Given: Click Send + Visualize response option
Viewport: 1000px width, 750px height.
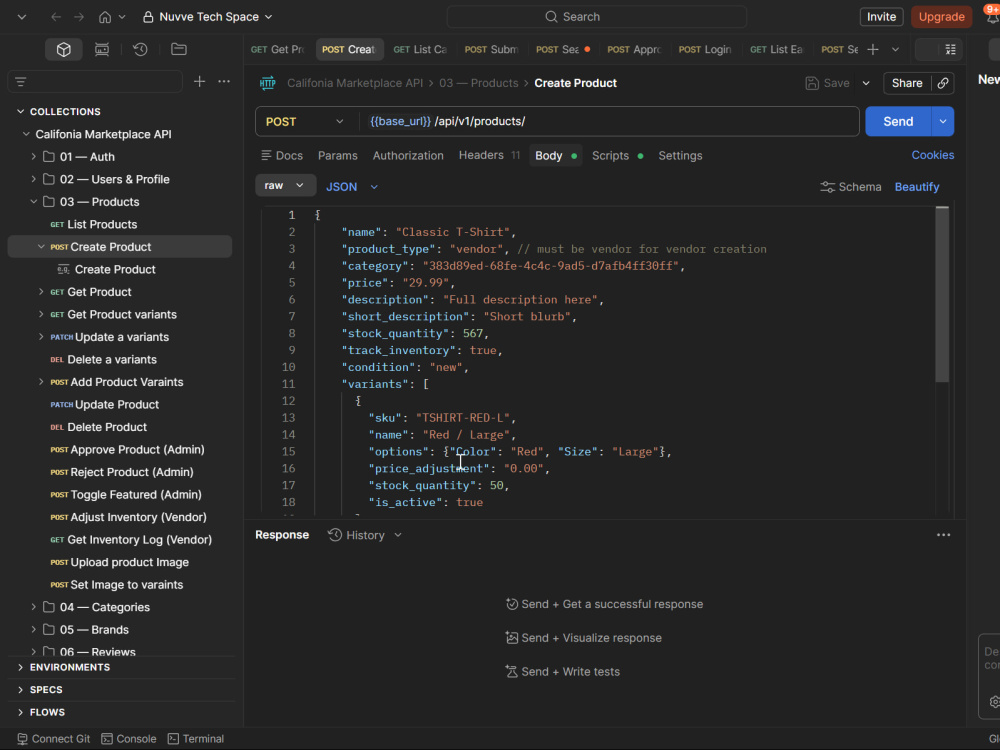Looking at the screenshot, I should 584,638.
